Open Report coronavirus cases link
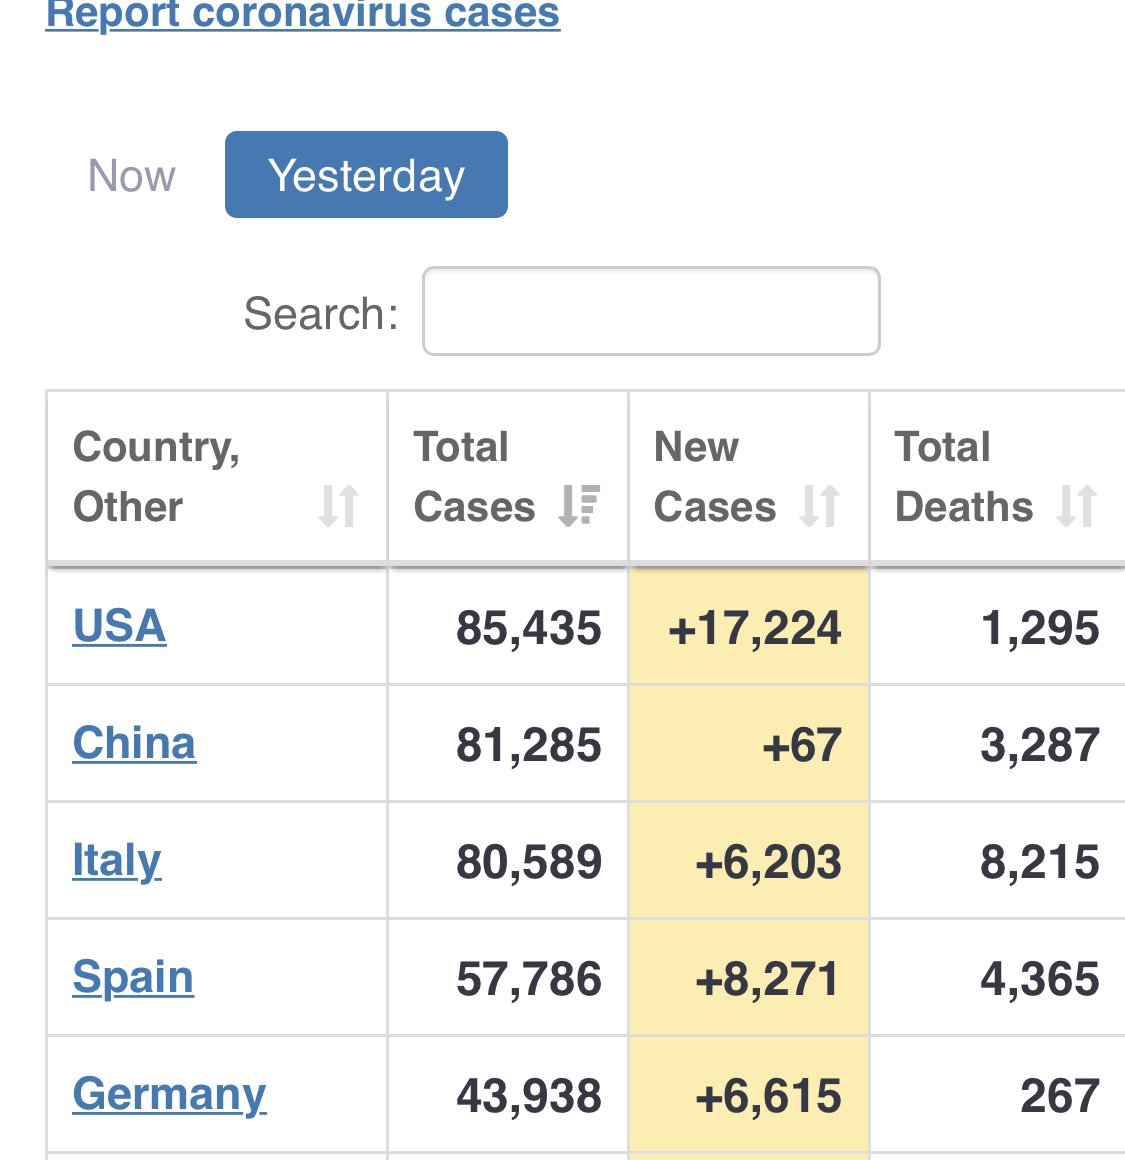1125x1160 pixels. pyautogui.click(x=303, y=13)
